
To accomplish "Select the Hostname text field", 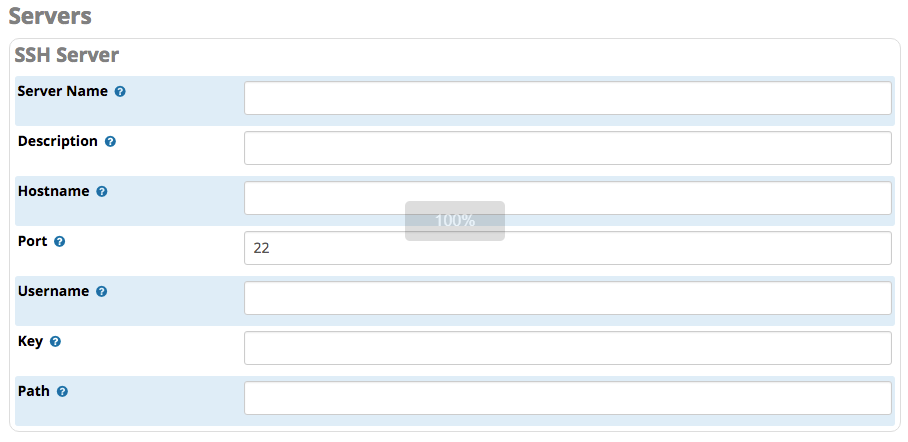I will [568, 198].
